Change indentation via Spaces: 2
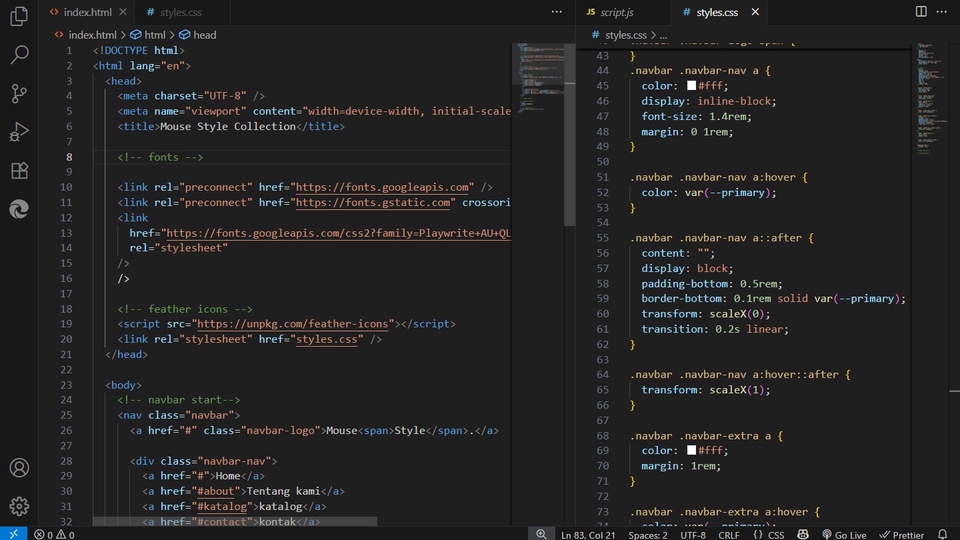Viewport: 960px width, 540px height. [x=647, y=534]
